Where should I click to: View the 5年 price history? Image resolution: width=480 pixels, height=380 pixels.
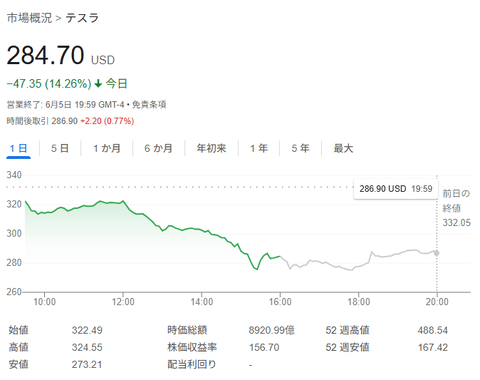300,148
